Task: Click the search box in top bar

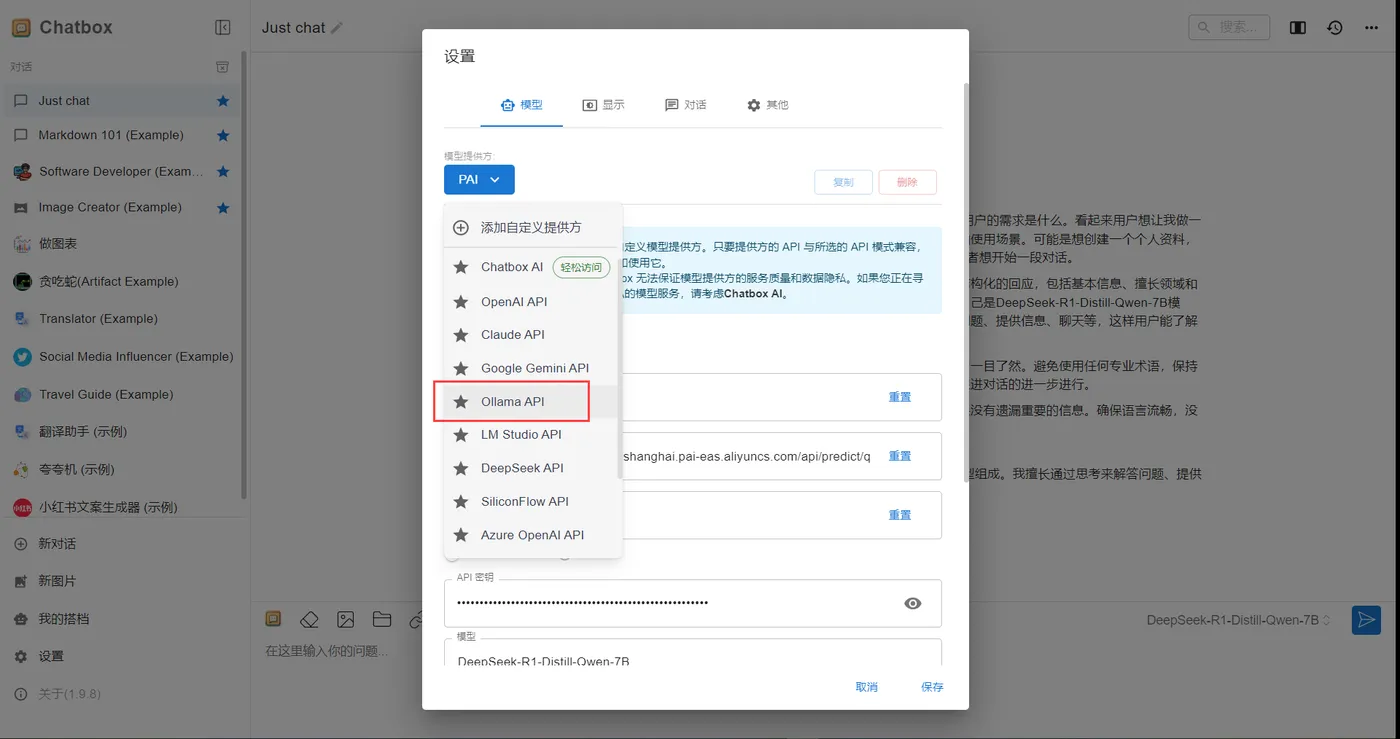Action: click(x=1229, y=28)
